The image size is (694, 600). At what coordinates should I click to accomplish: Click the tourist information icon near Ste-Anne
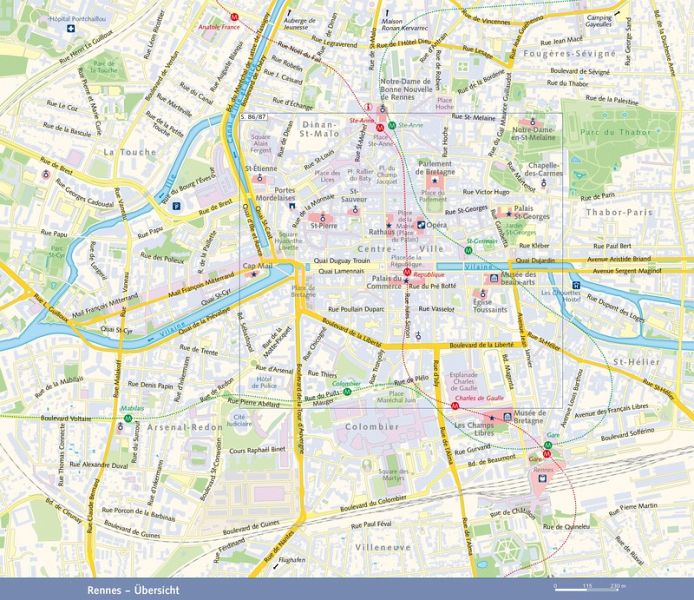(x=368, y=107)
